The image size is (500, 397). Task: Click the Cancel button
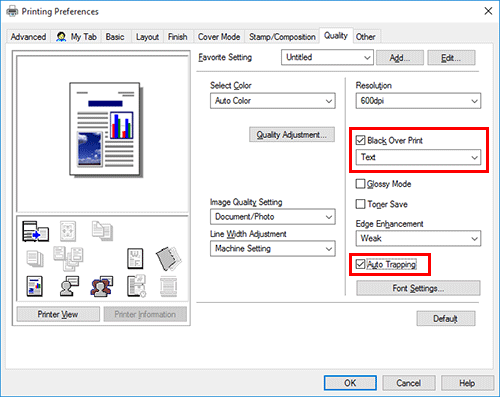(409, 383)
